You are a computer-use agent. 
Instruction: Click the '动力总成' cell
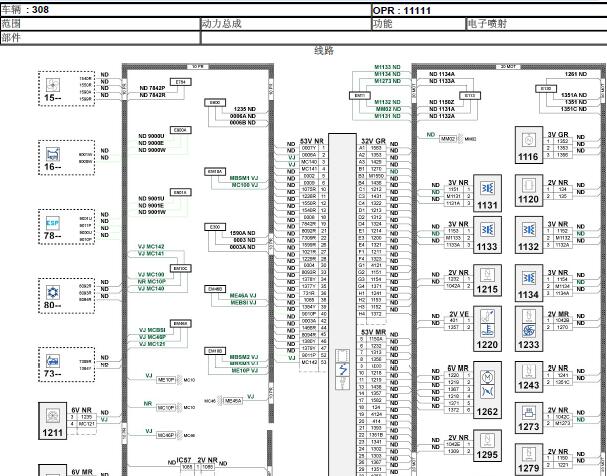coord(286,24)
